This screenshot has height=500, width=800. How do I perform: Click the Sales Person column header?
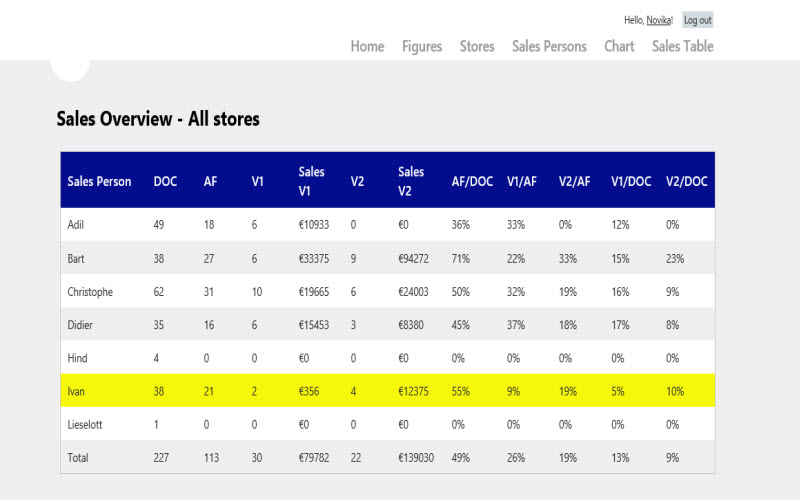click(99, 182)
